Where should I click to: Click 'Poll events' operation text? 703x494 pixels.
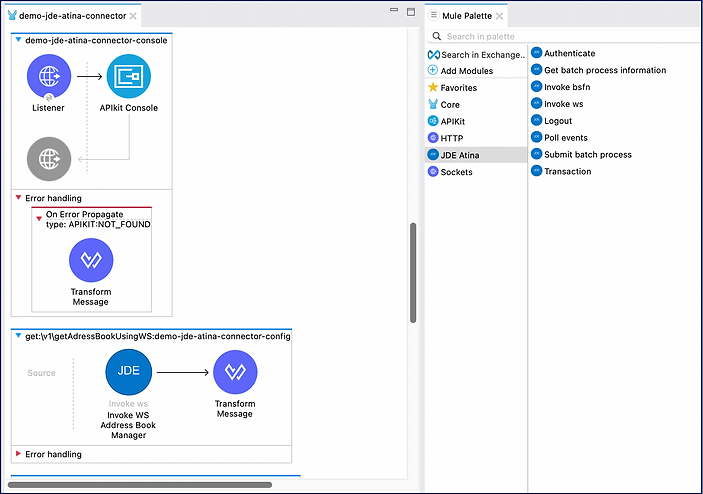[x=566, y=138]
